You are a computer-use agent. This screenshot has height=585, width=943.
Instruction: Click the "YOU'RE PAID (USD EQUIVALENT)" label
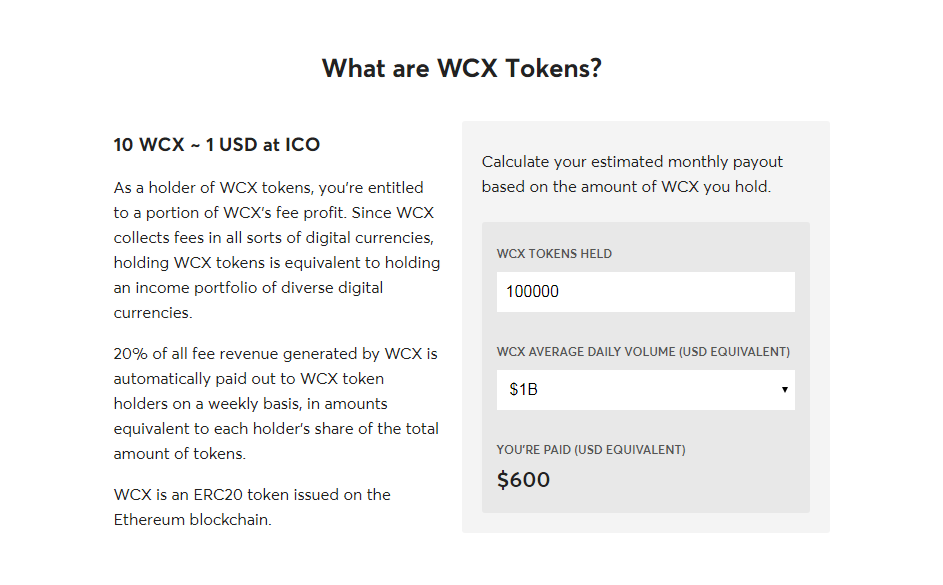[x=591, y=450]
